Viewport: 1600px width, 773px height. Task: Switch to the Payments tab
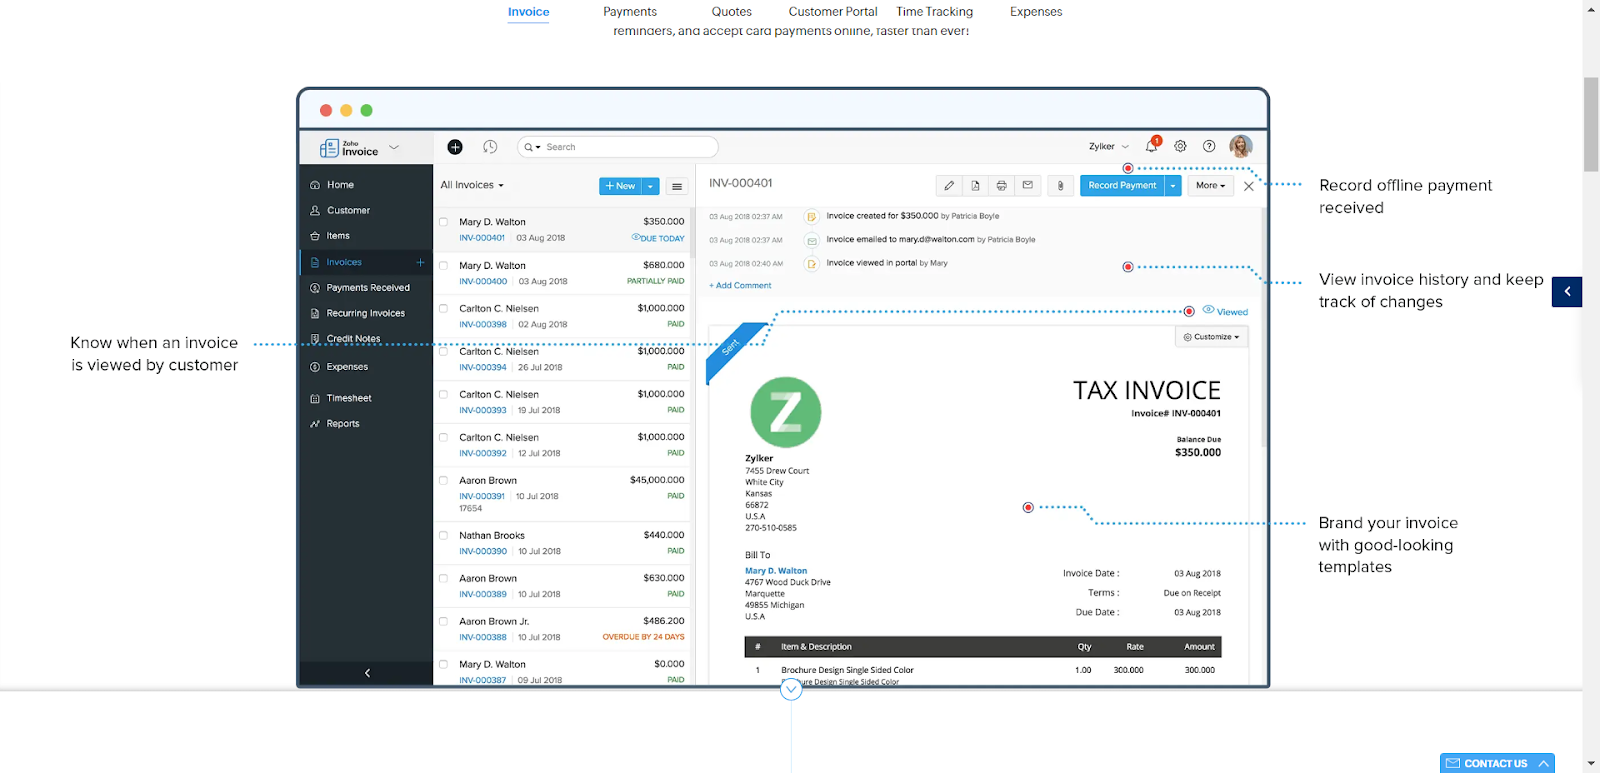[x=630, y=12]
